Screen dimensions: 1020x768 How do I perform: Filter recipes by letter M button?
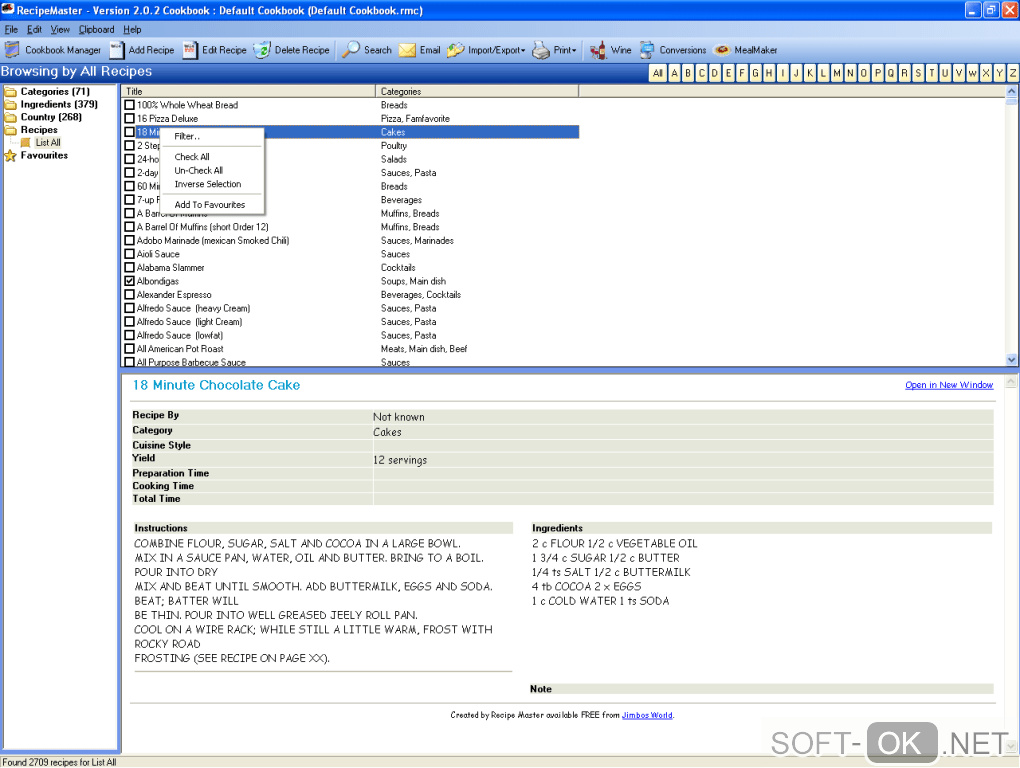[x=837, y=73]
